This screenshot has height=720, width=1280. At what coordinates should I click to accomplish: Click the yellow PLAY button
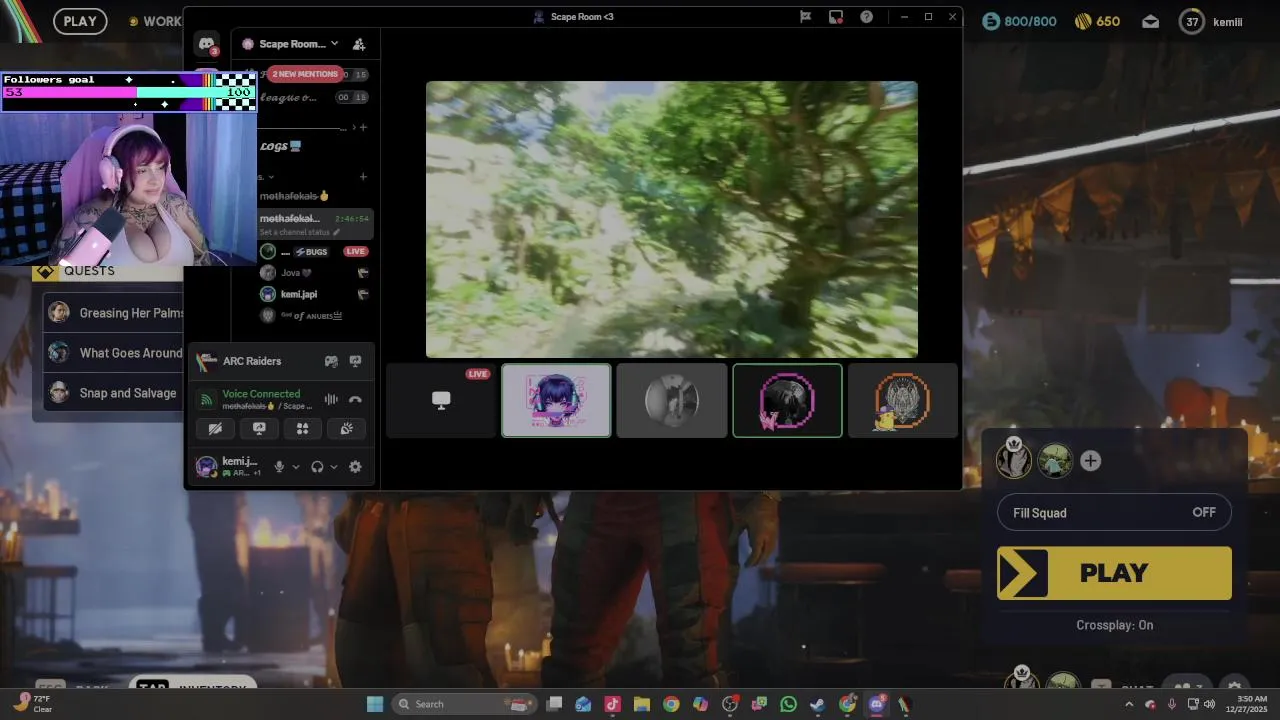[x=1114, y=573]
